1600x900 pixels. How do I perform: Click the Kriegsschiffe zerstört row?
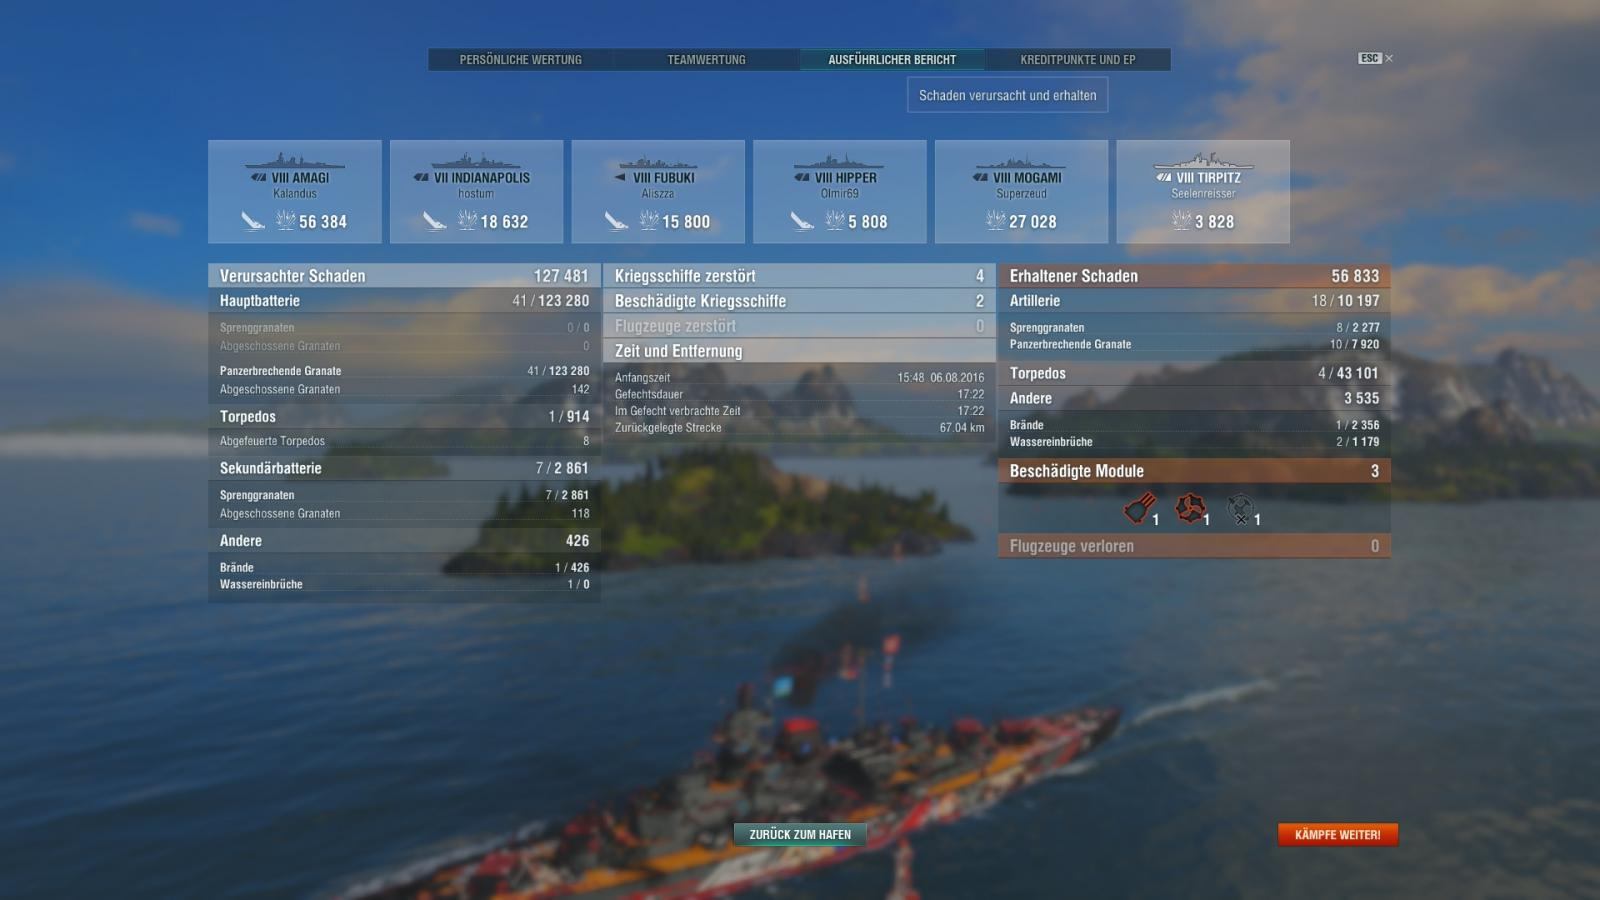(x=799, y=276)
